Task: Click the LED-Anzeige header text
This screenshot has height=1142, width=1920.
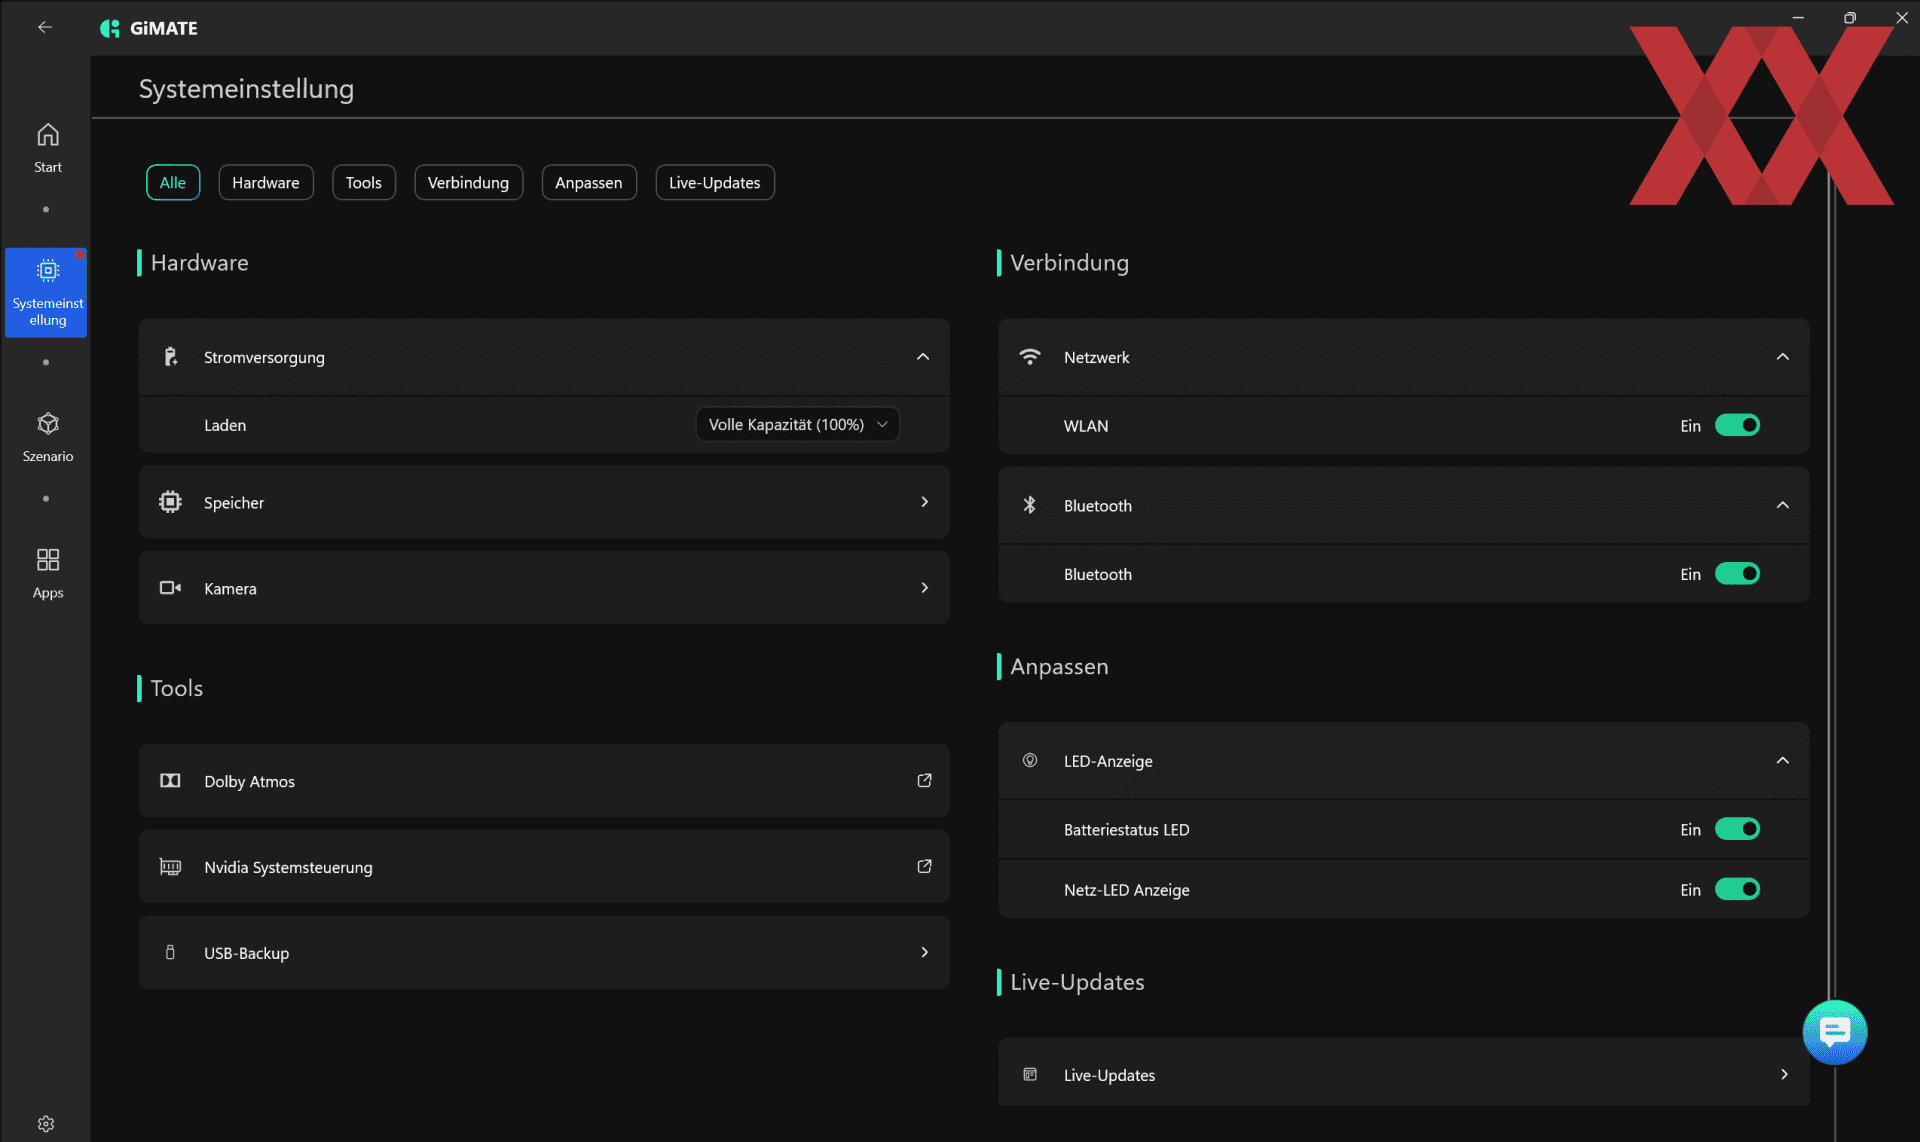Action: [1108, 762]
